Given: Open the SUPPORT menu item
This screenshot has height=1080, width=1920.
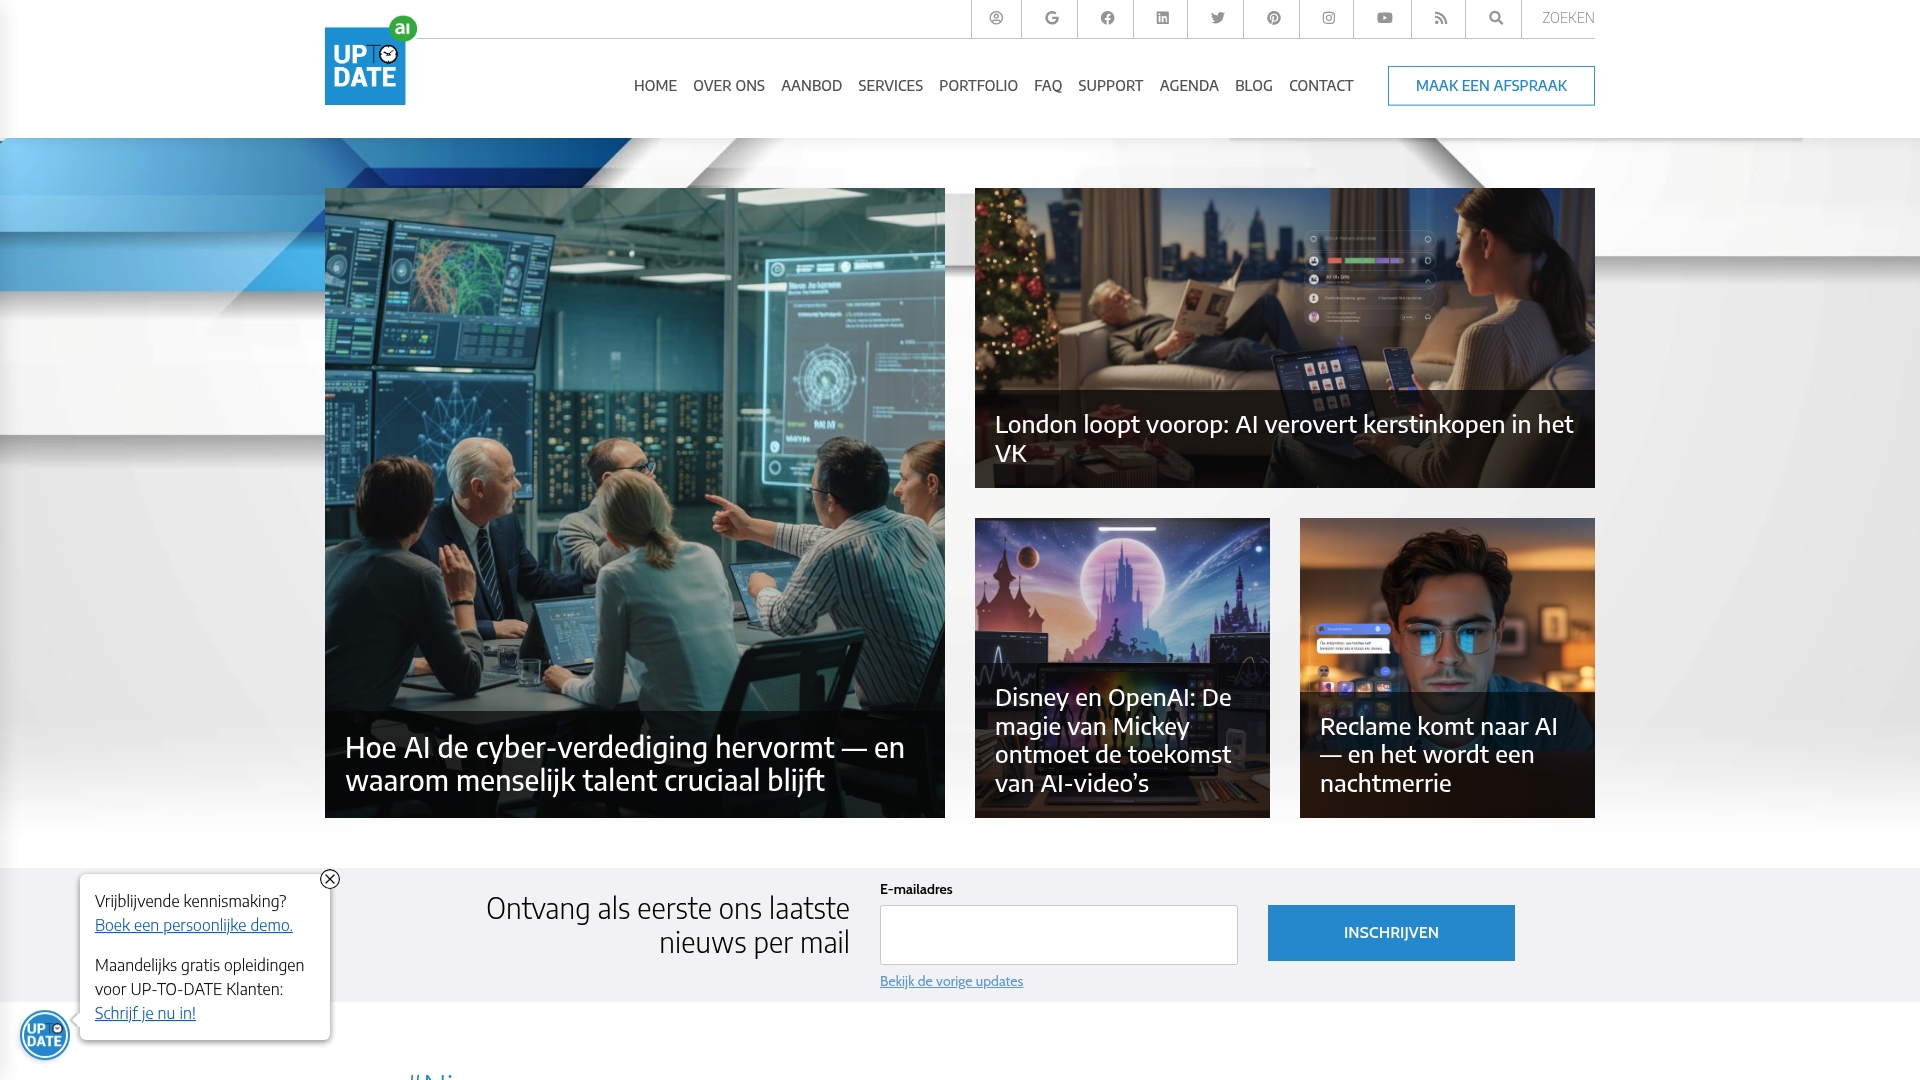Looking at the screenshot, I should tap(1110, 86).
